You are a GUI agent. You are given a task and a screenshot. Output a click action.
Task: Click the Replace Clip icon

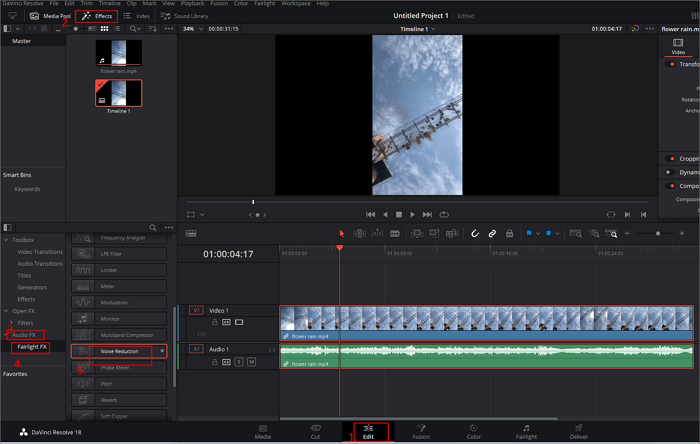[x=452, y=233]
